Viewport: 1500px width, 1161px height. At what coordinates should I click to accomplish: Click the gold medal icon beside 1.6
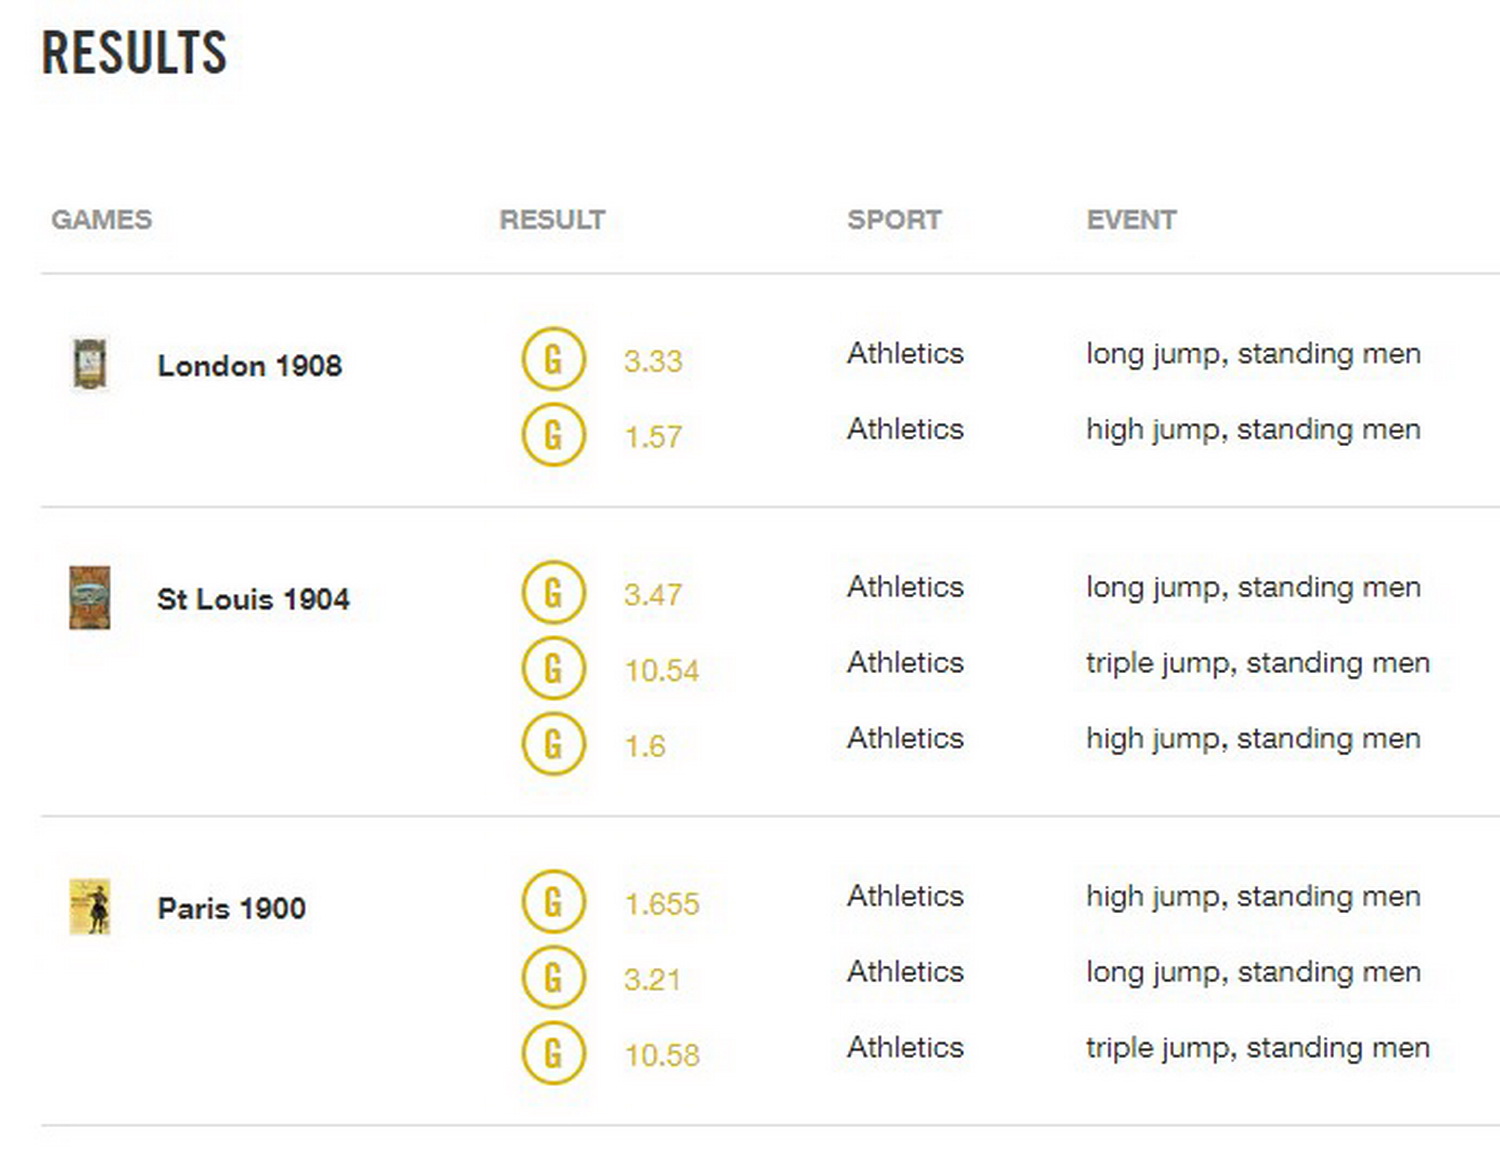[x=553, y=744]
